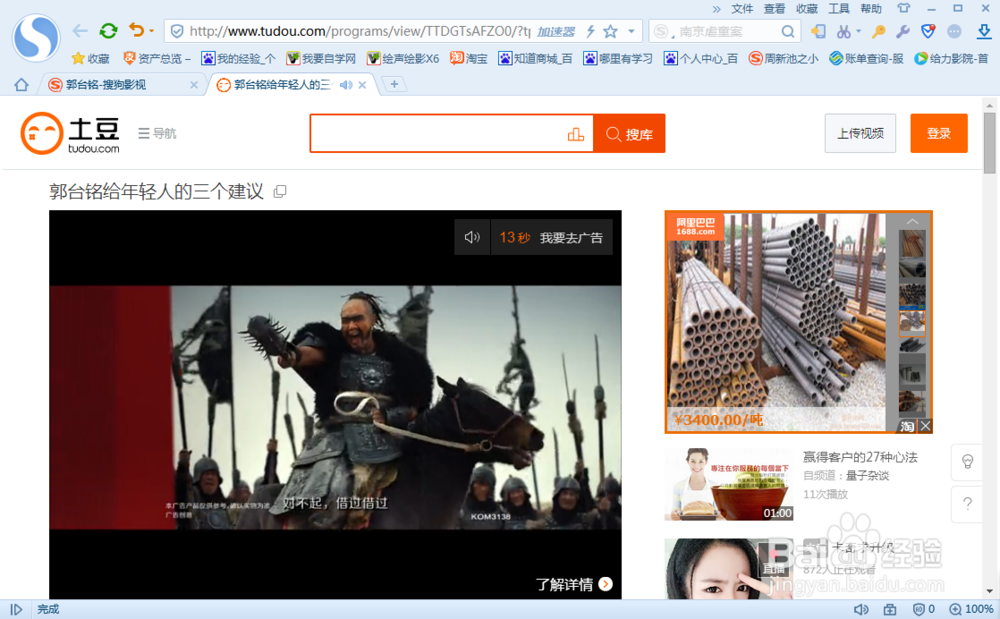Open the 赢得客户的27种心法 video thumbnail
The width and height of the screenshot is (1000, 619).
(x=728, y=484)
